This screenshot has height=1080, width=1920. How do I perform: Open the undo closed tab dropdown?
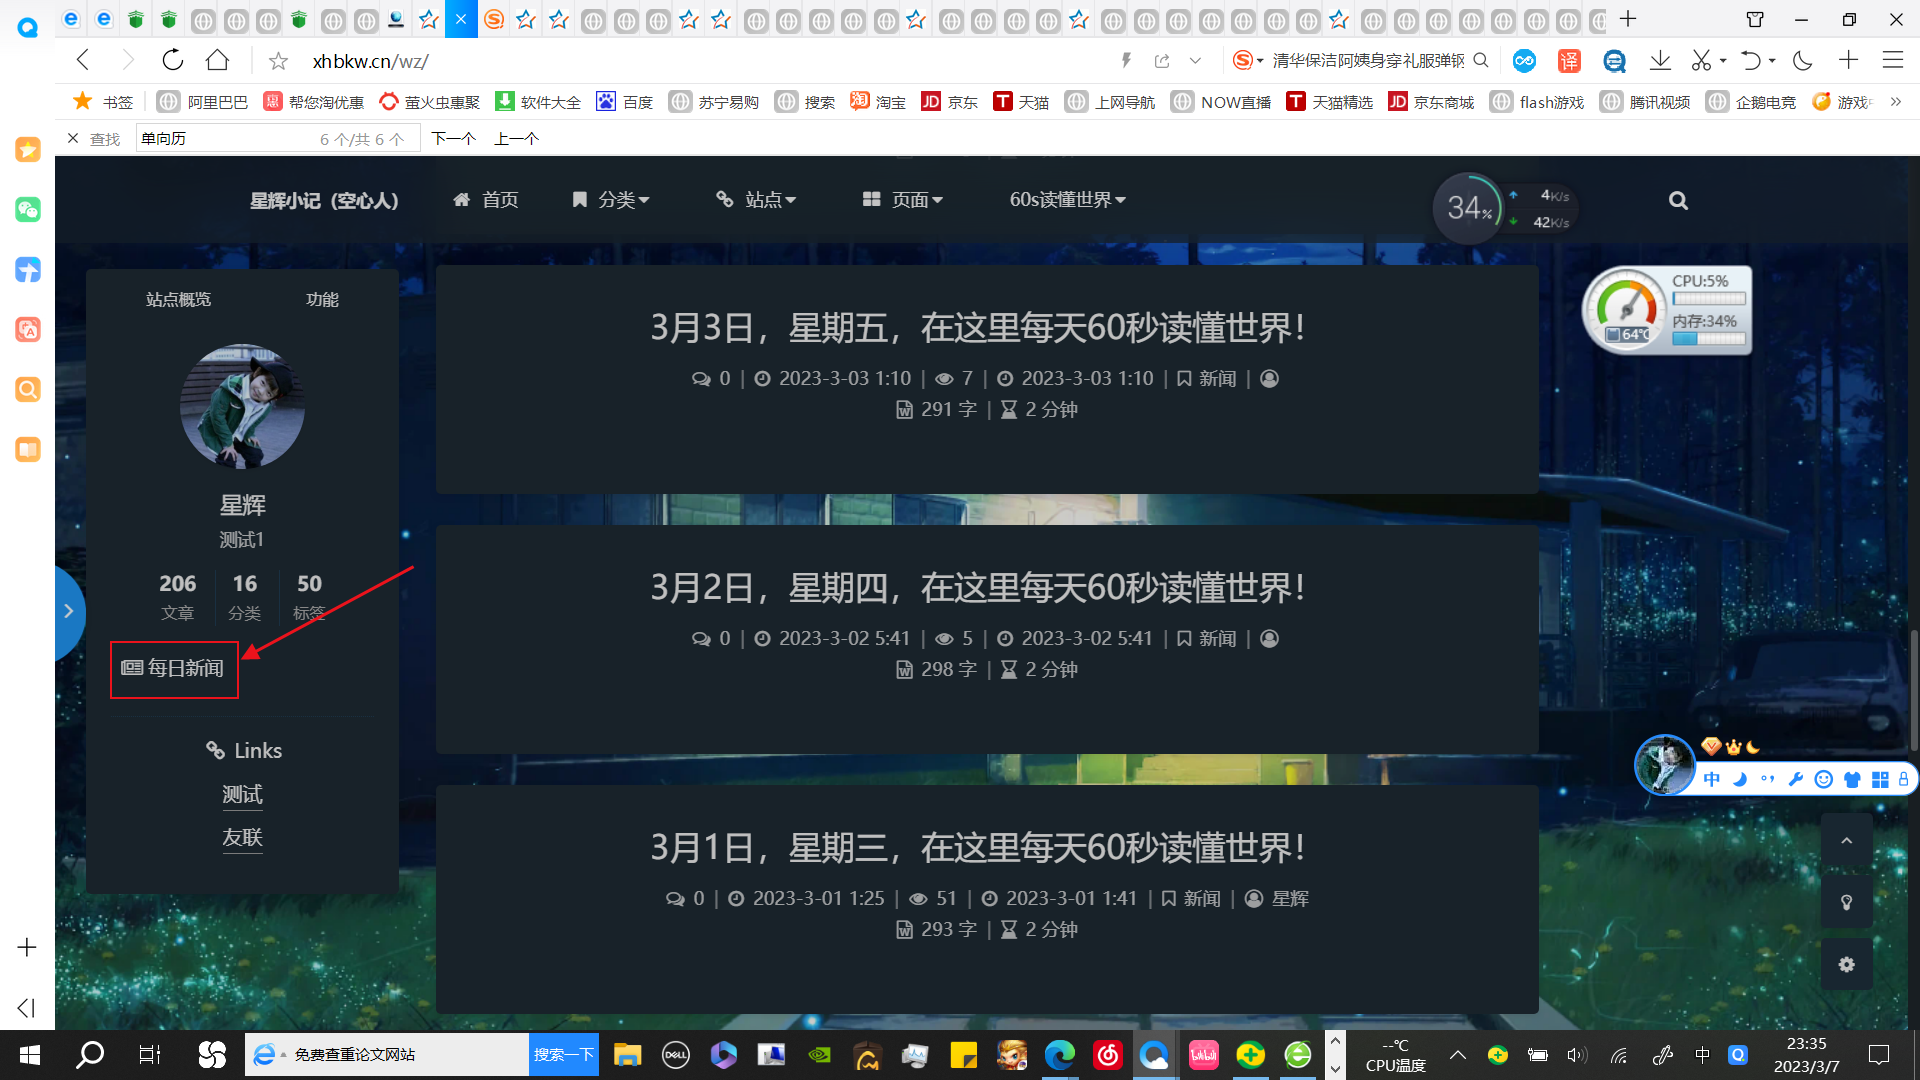coord(1772,61)
